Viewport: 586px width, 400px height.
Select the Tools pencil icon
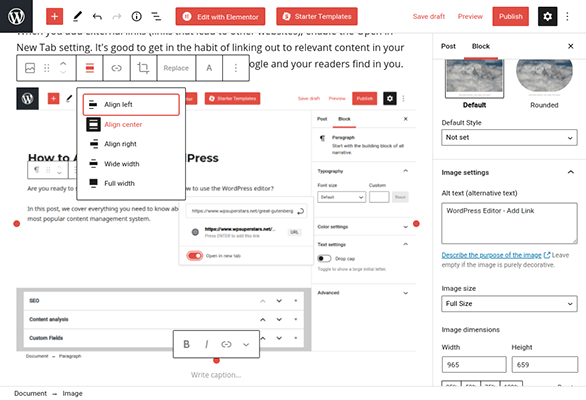point(77,16)
